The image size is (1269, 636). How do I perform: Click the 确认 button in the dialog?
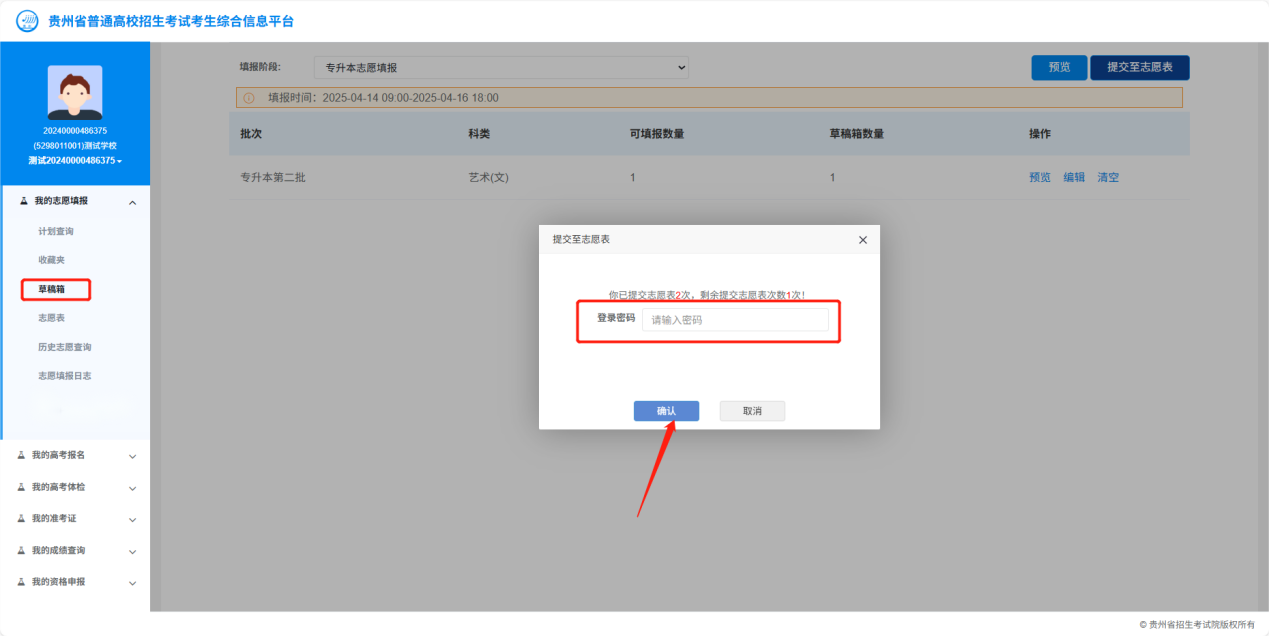666,411
